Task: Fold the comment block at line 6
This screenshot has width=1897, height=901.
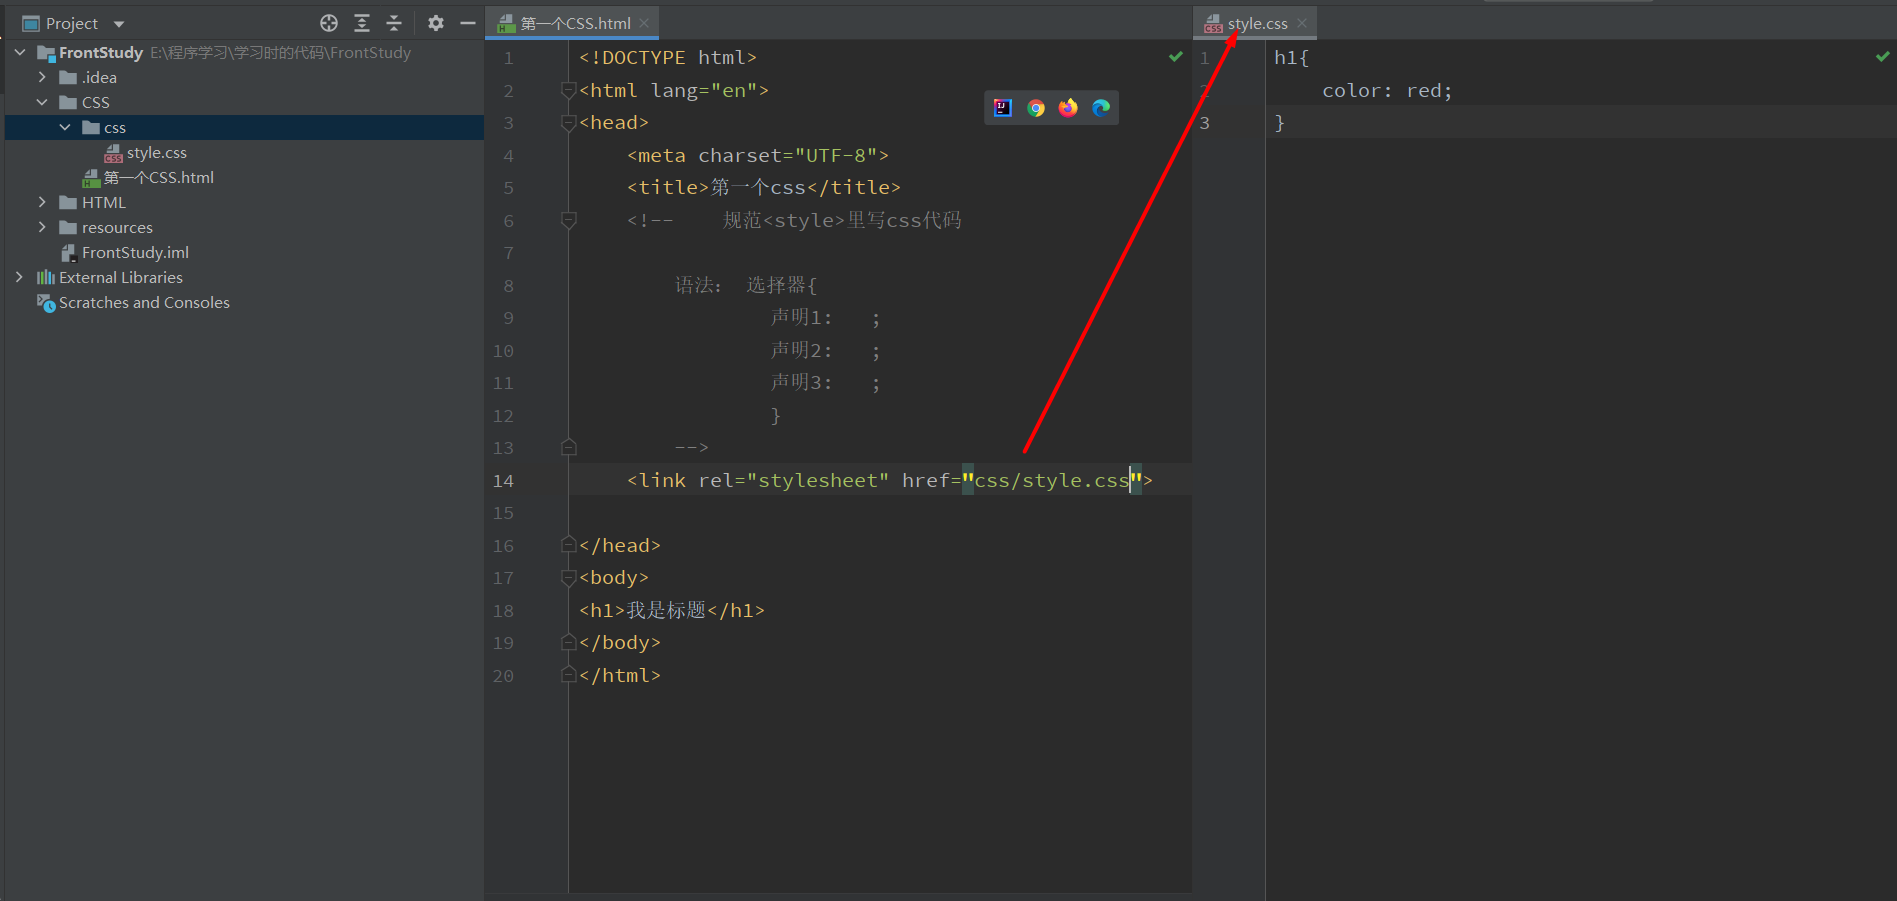Action: 569,220
